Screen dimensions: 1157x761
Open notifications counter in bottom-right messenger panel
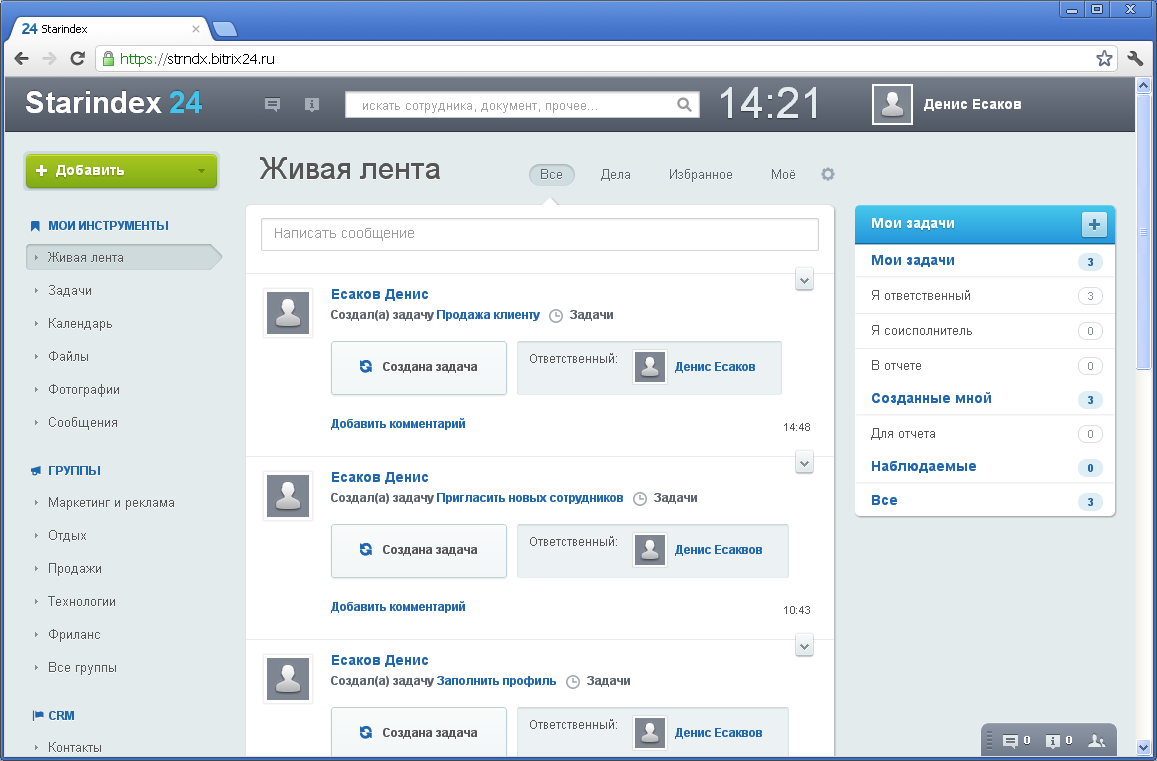pyautogui.click(x=1052, y=740)
